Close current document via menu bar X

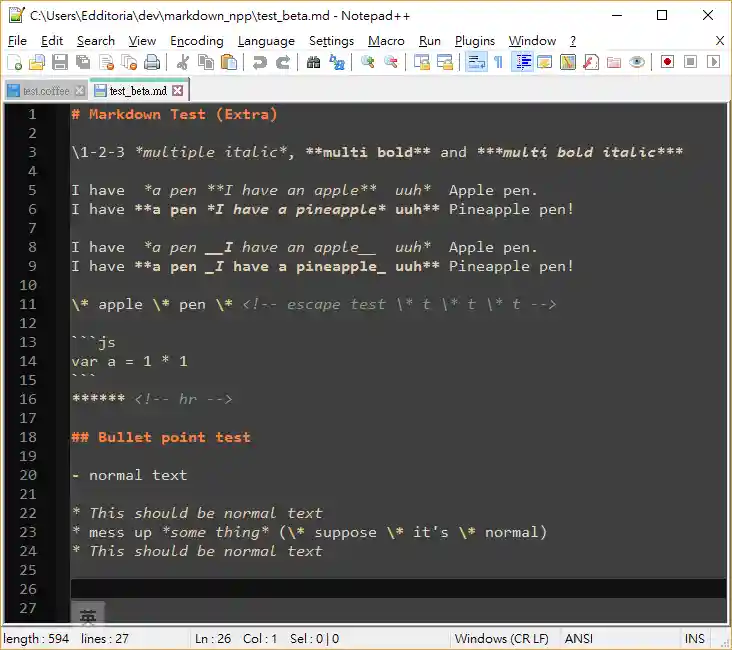pos(720,41)
